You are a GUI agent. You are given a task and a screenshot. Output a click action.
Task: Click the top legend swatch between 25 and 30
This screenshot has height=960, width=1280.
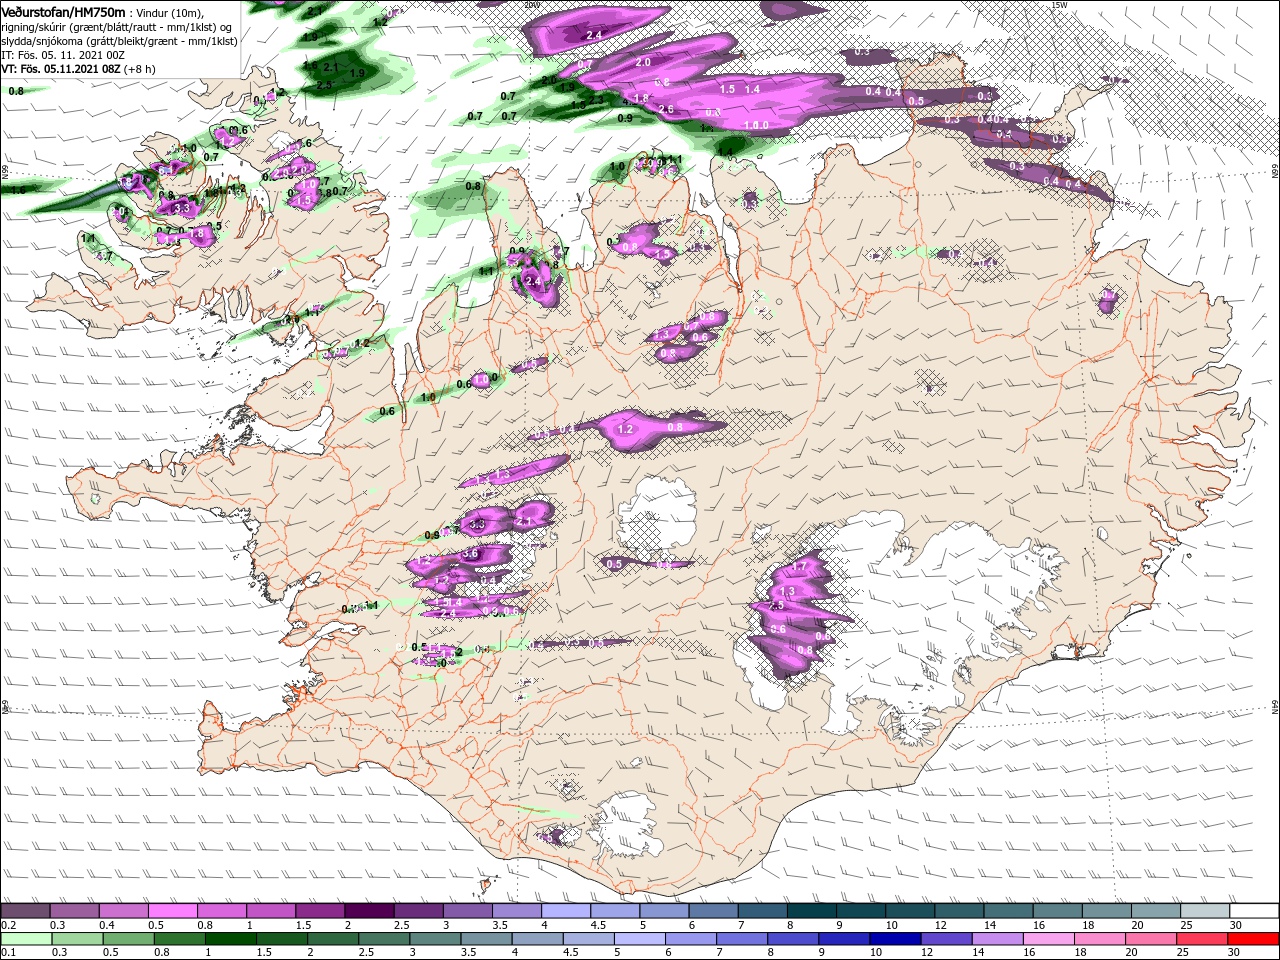click(x=1205, y=911)
